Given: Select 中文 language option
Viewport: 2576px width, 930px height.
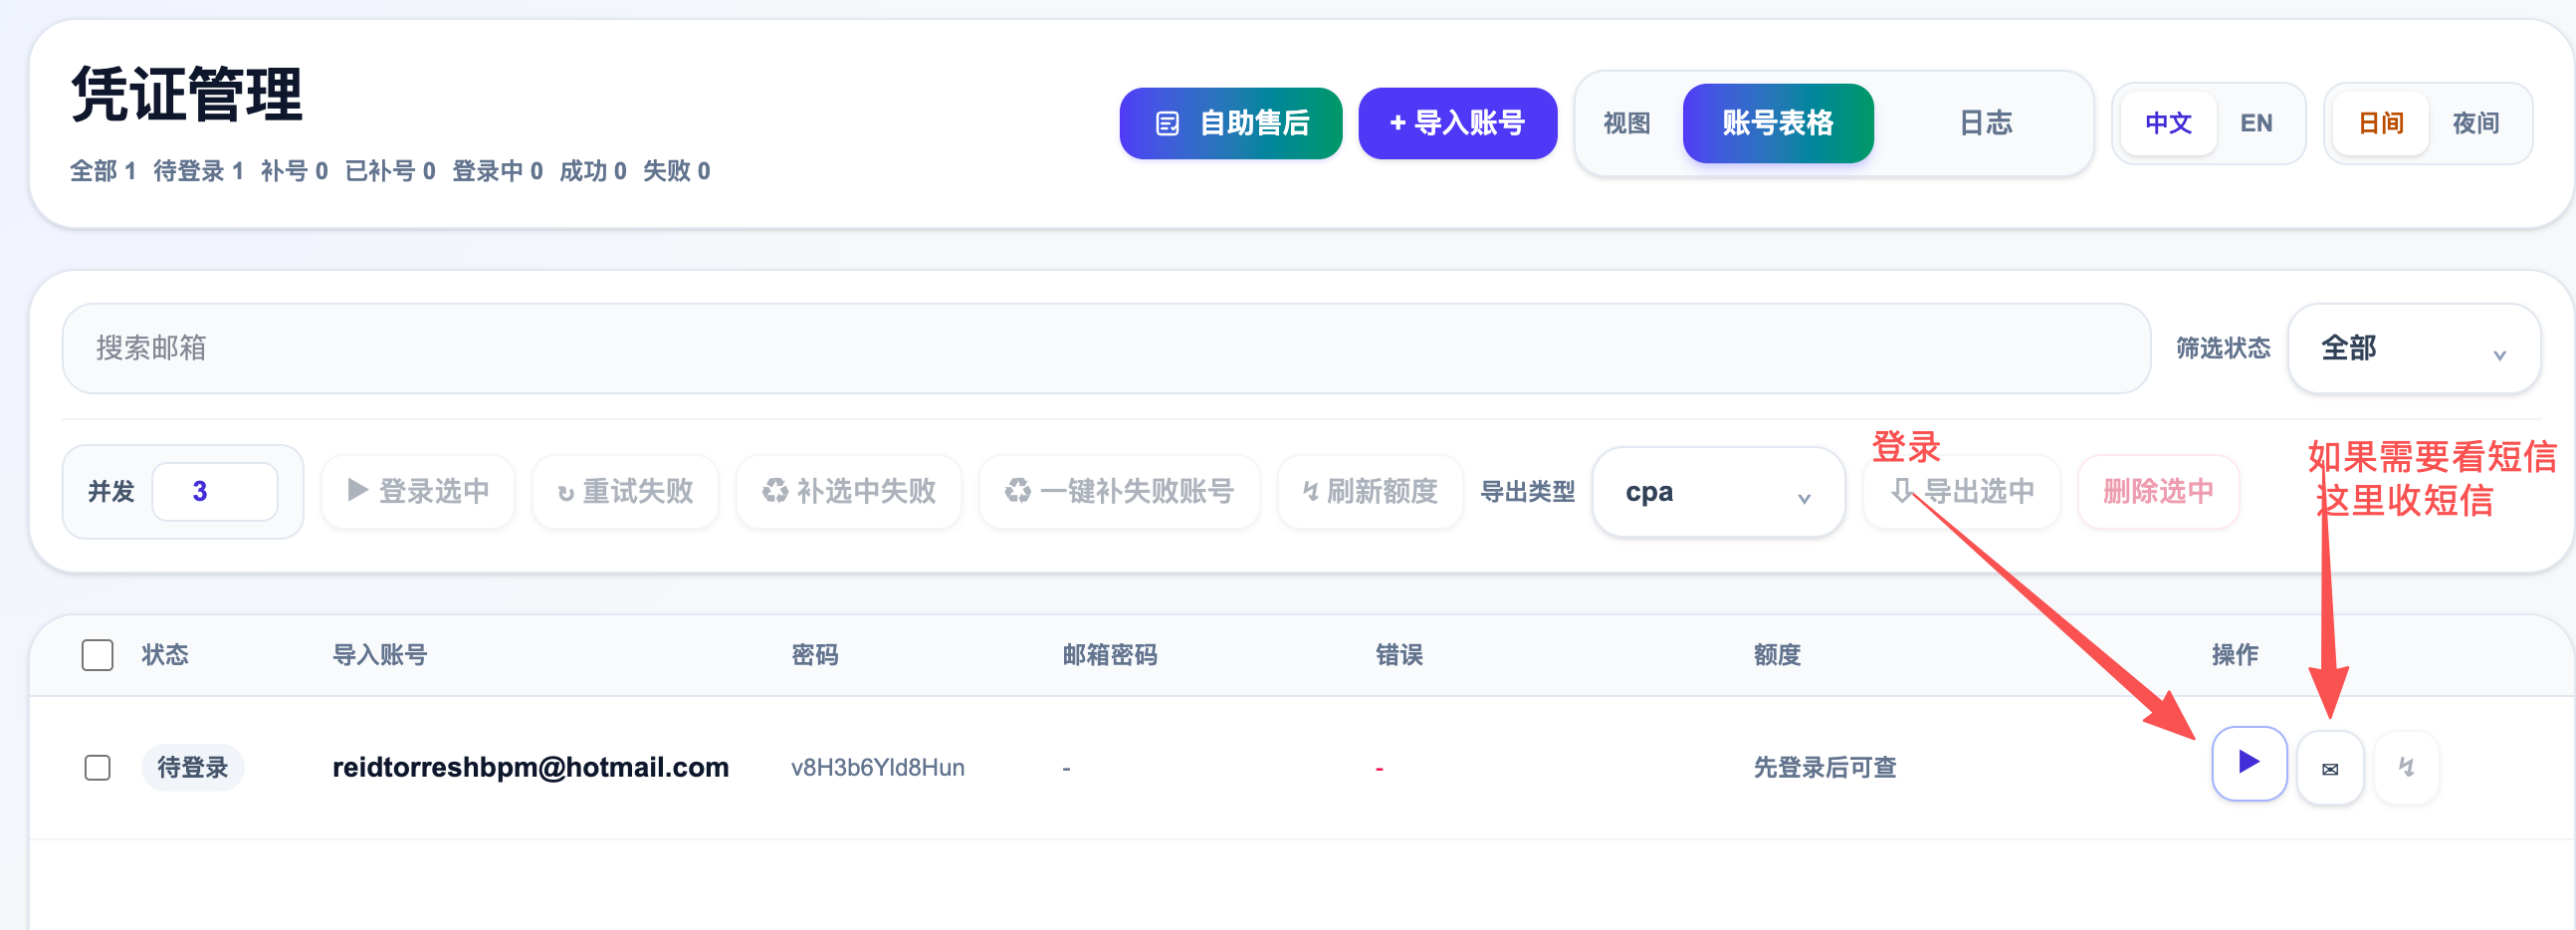Looking at the screenshot, I should point(2168,123).
